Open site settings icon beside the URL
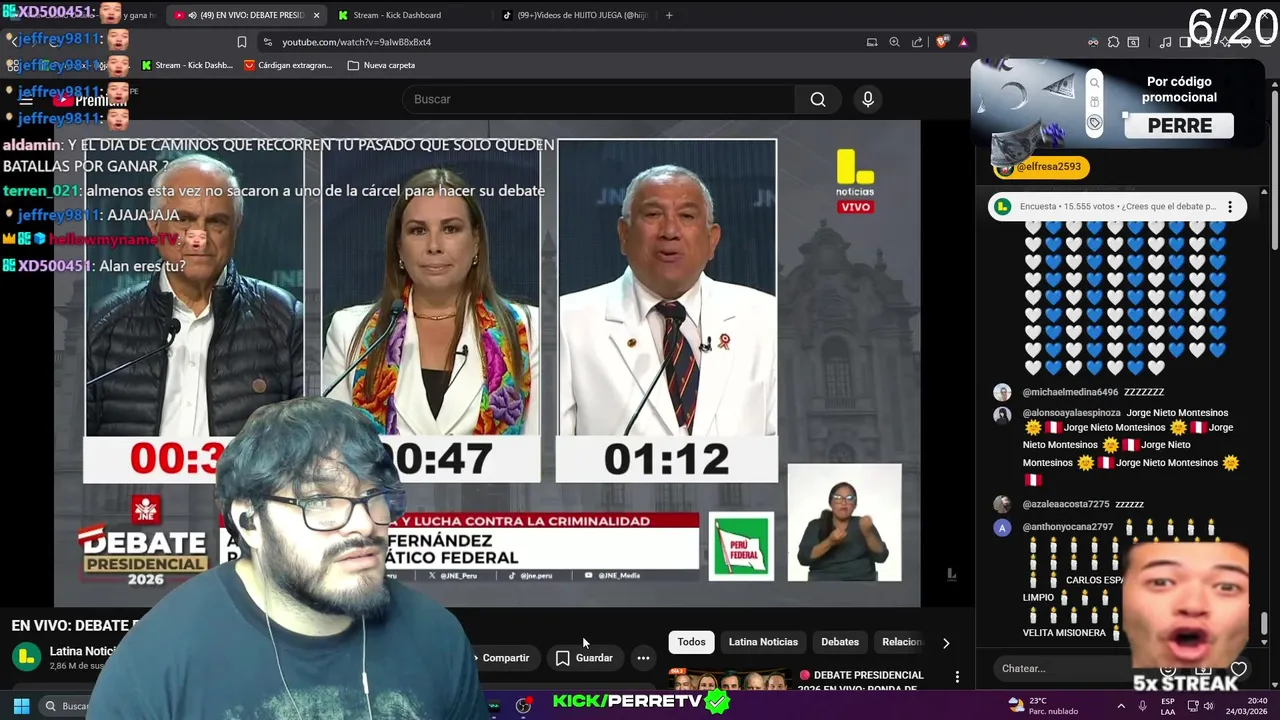The width and height of the screenshot is (1280, 720). pyautogui.click(x=267, y=42)
